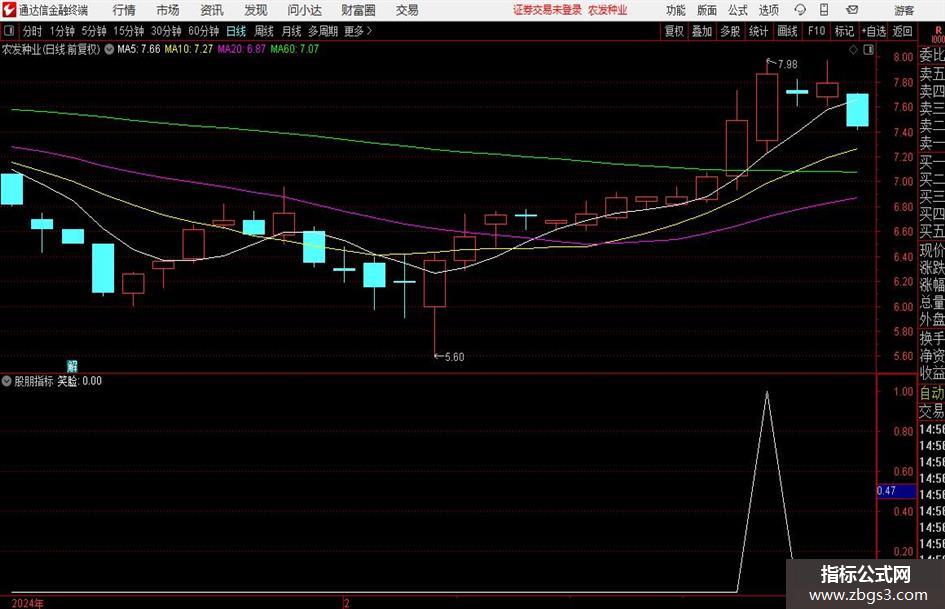945x609 pixels.
Task: Click the MA5: 7.66 indicator label
Action: (139, 49)
